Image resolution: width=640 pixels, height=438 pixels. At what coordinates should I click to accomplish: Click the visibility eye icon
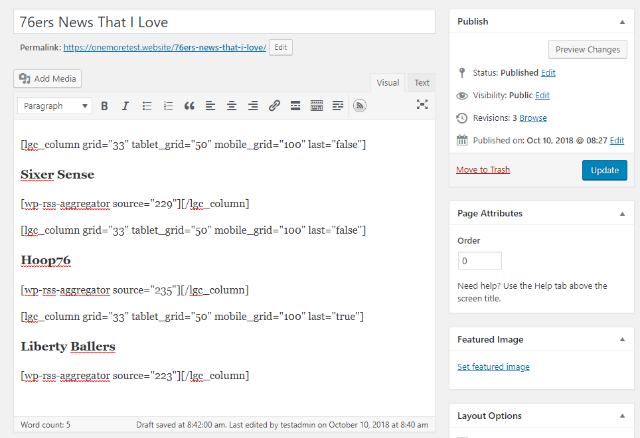pos(462,96)
